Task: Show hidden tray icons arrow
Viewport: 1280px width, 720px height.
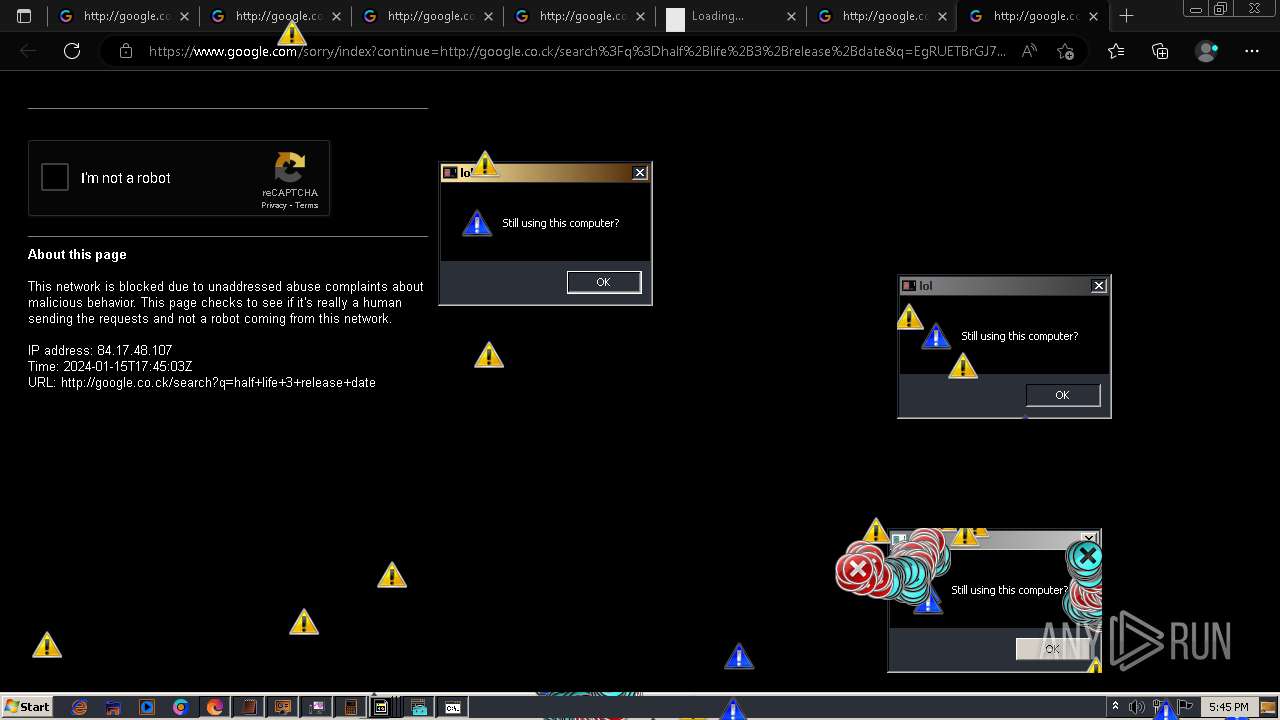Action: 1115,707
